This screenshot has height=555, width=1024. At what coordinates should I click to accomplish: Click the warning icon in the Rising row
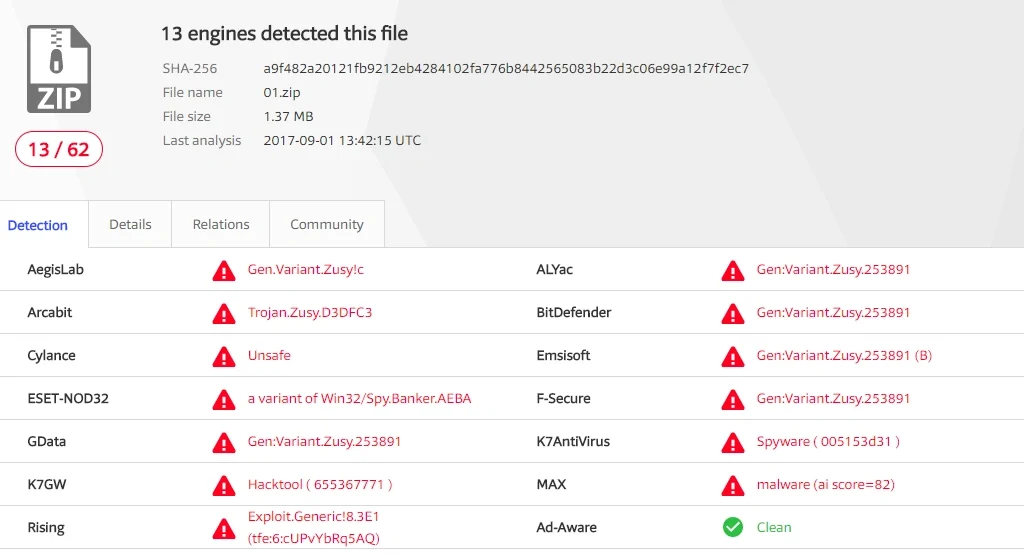point(224,529)
